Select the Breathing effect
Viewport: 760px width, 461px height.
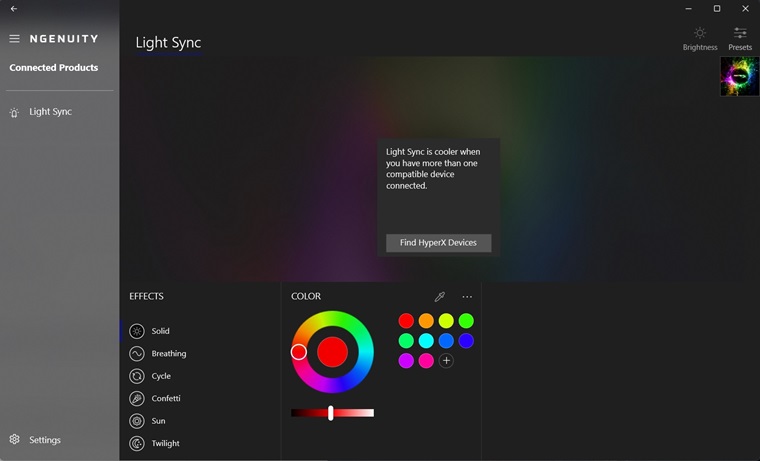point(168,353)
